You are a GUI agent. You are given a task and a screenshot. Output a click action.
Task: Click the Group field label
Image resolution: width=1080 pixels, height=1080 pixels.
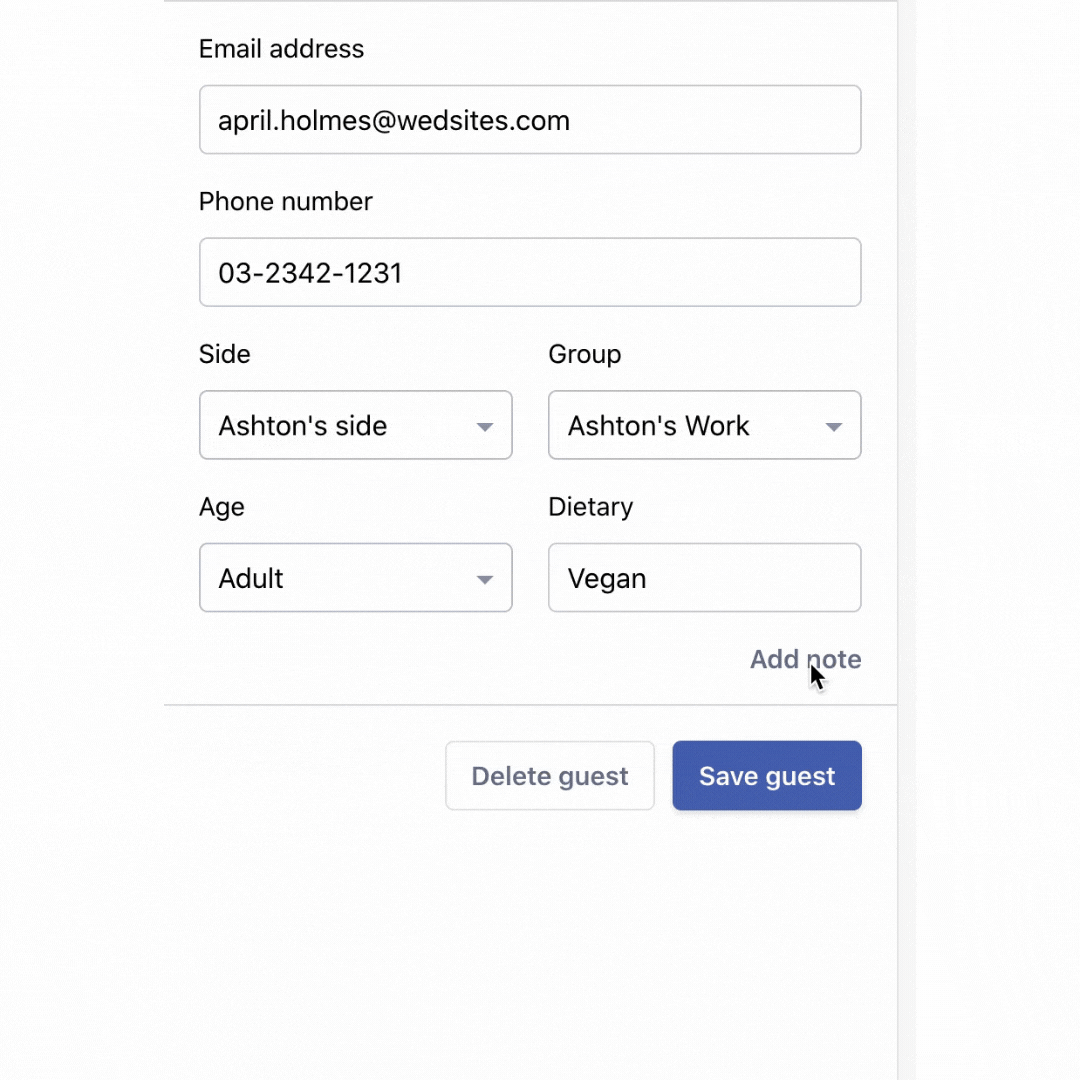pyautogui.click(x=584, y=354)
